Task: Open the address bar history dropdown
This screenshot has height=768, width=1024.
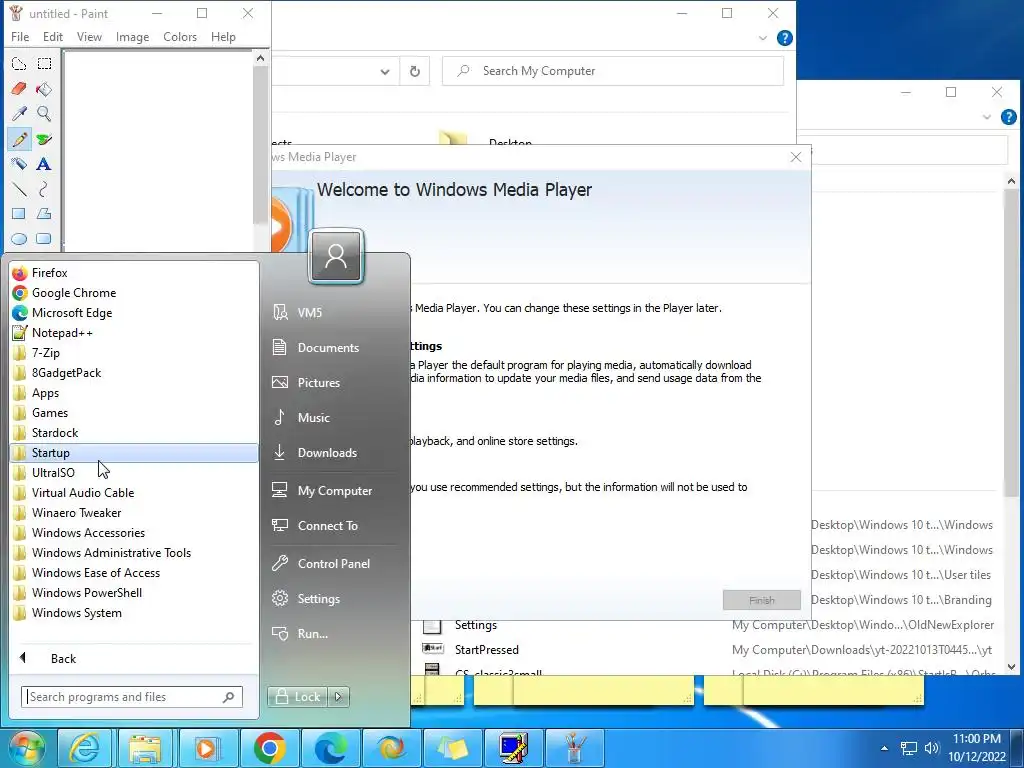Action: [x=385, y=71]
